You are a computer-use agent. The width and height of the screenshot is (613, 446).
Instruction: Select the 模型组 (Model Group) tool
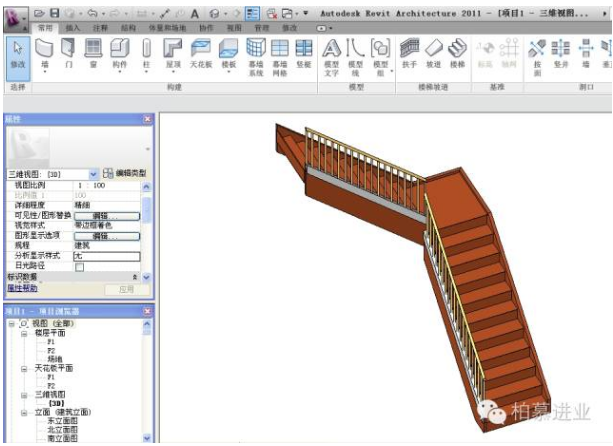tap(380, 57)
